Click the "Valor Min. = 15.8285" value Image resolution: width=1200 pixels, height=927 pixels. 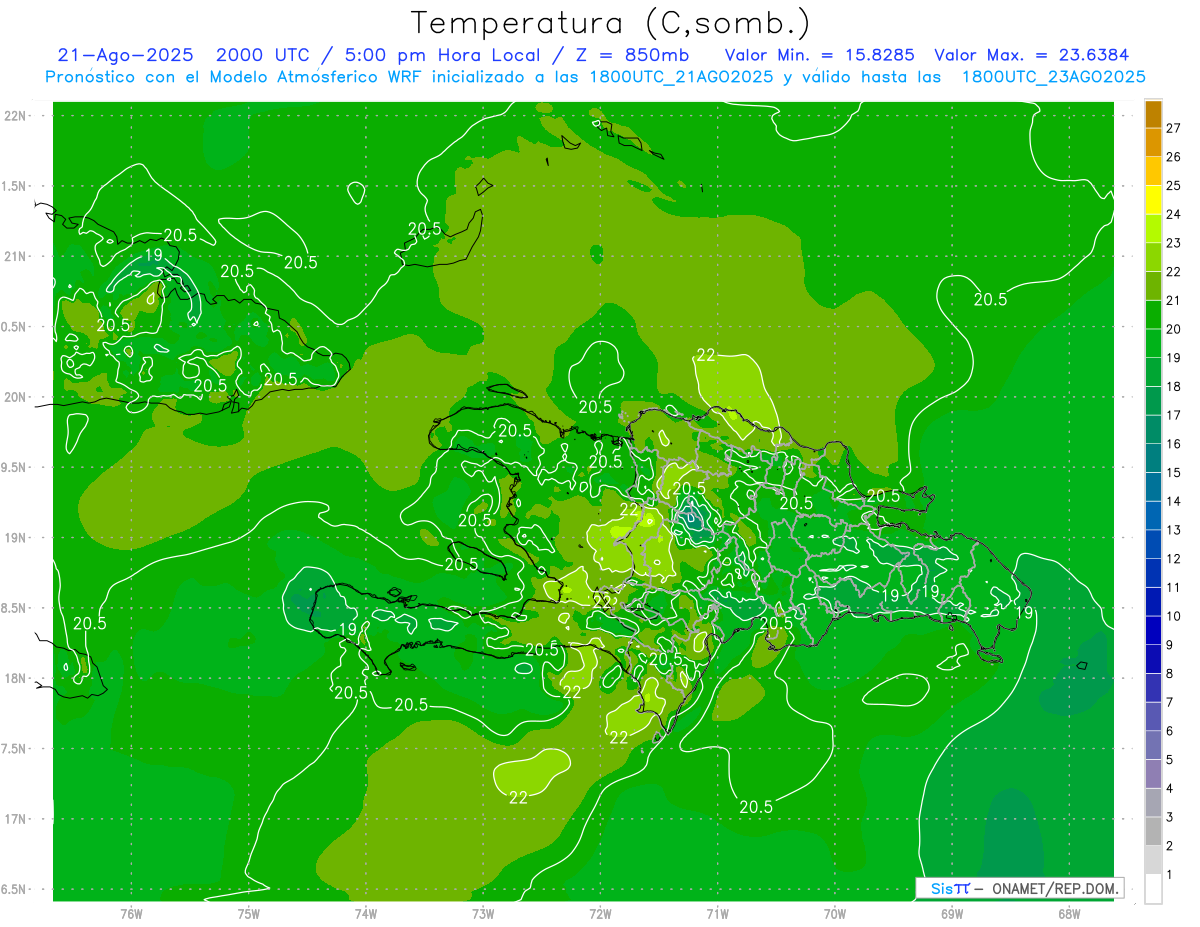coord(820,55)
